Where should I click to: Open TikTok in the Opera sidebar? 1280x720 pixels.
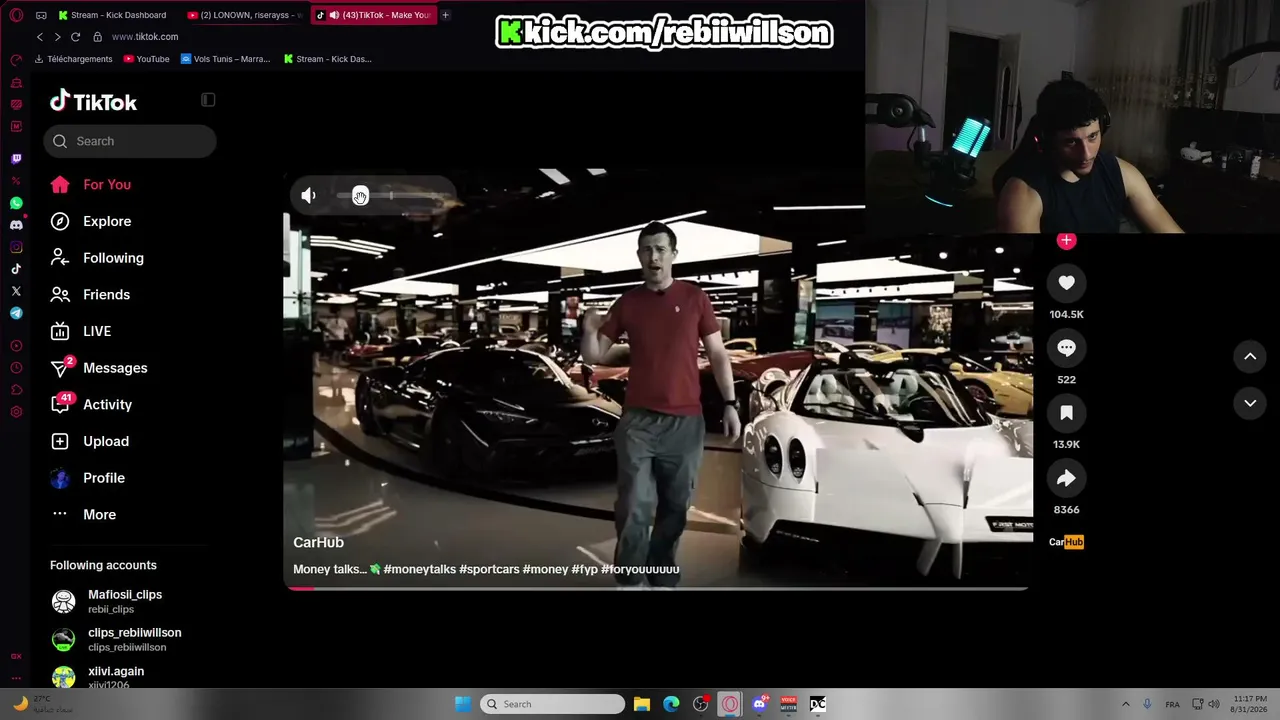(16, 269)
